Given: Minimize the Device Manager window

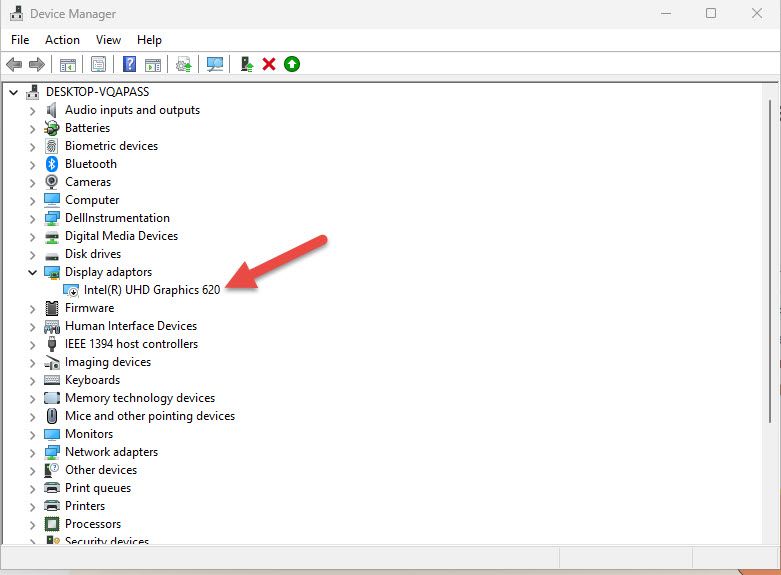Looking at the screenshot, I should tap(666, 13).
